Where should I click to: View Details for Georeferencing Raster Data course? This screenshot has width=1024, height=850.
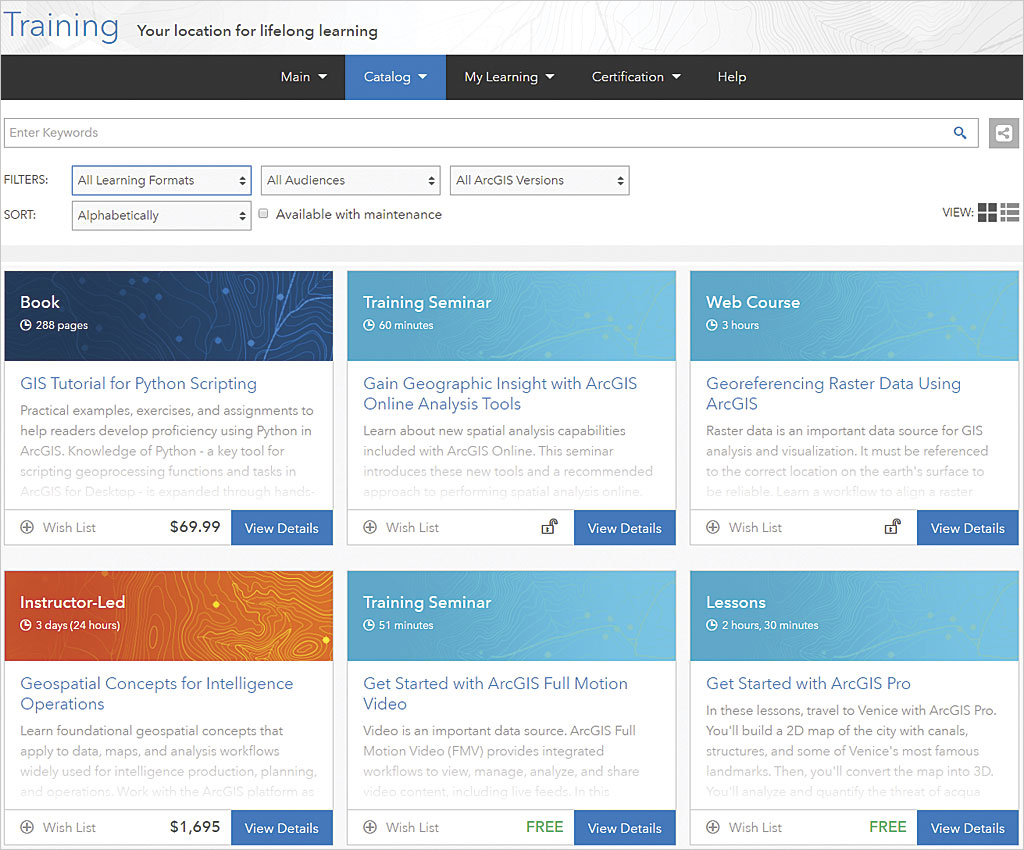point(967,527)
